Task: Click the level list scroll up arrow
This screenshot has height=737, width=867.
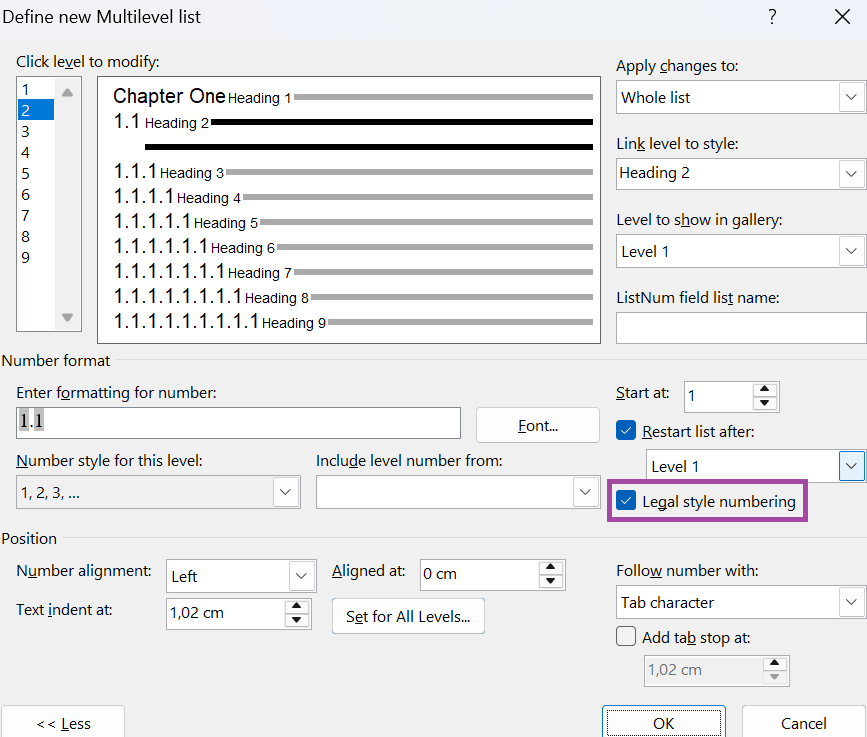Action: pyautogui.click(x=67, y=92)
